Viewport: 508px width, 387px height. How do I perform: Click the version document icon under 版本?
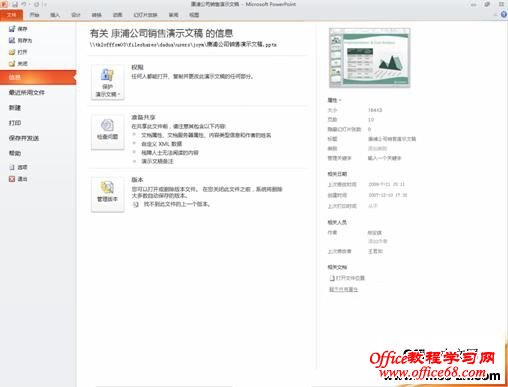(x=136, y=204)
